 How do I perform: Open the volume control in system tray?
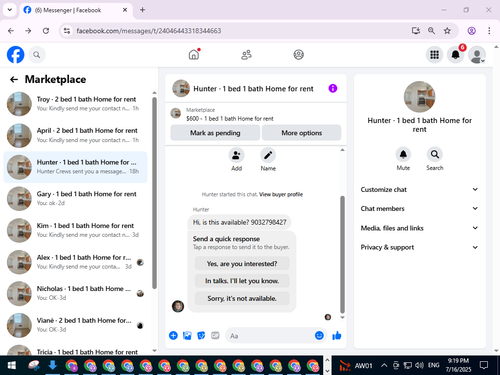click(419, 365)
